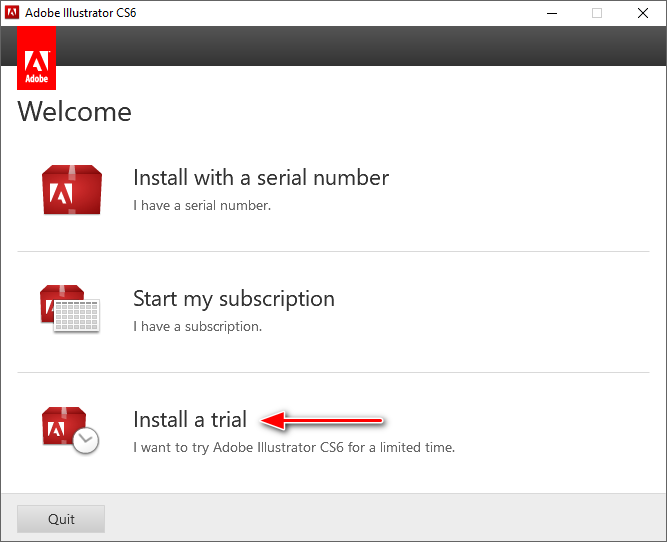The height and width of the screenshot is (542, 667).
Task: Click the greyed-out maximize window button
Action: pos(597,13)
